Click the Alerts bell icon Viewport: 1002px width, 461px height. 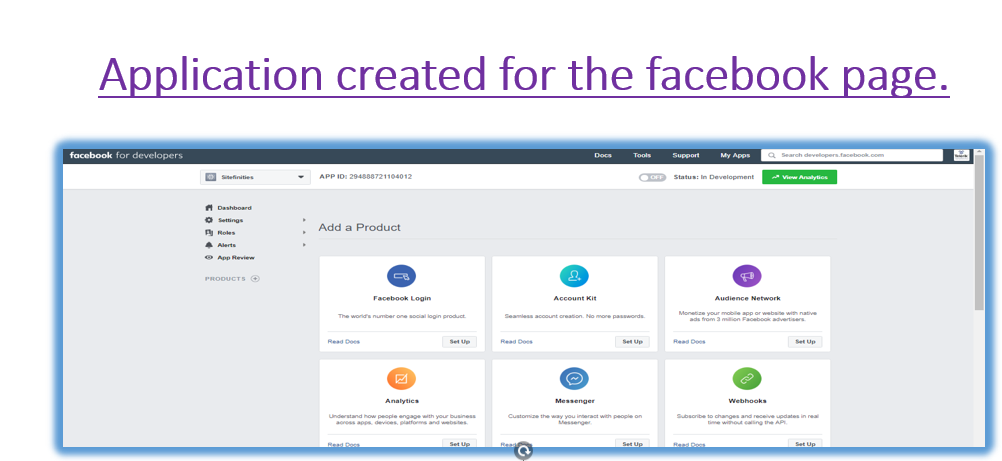tap(208, 245)
